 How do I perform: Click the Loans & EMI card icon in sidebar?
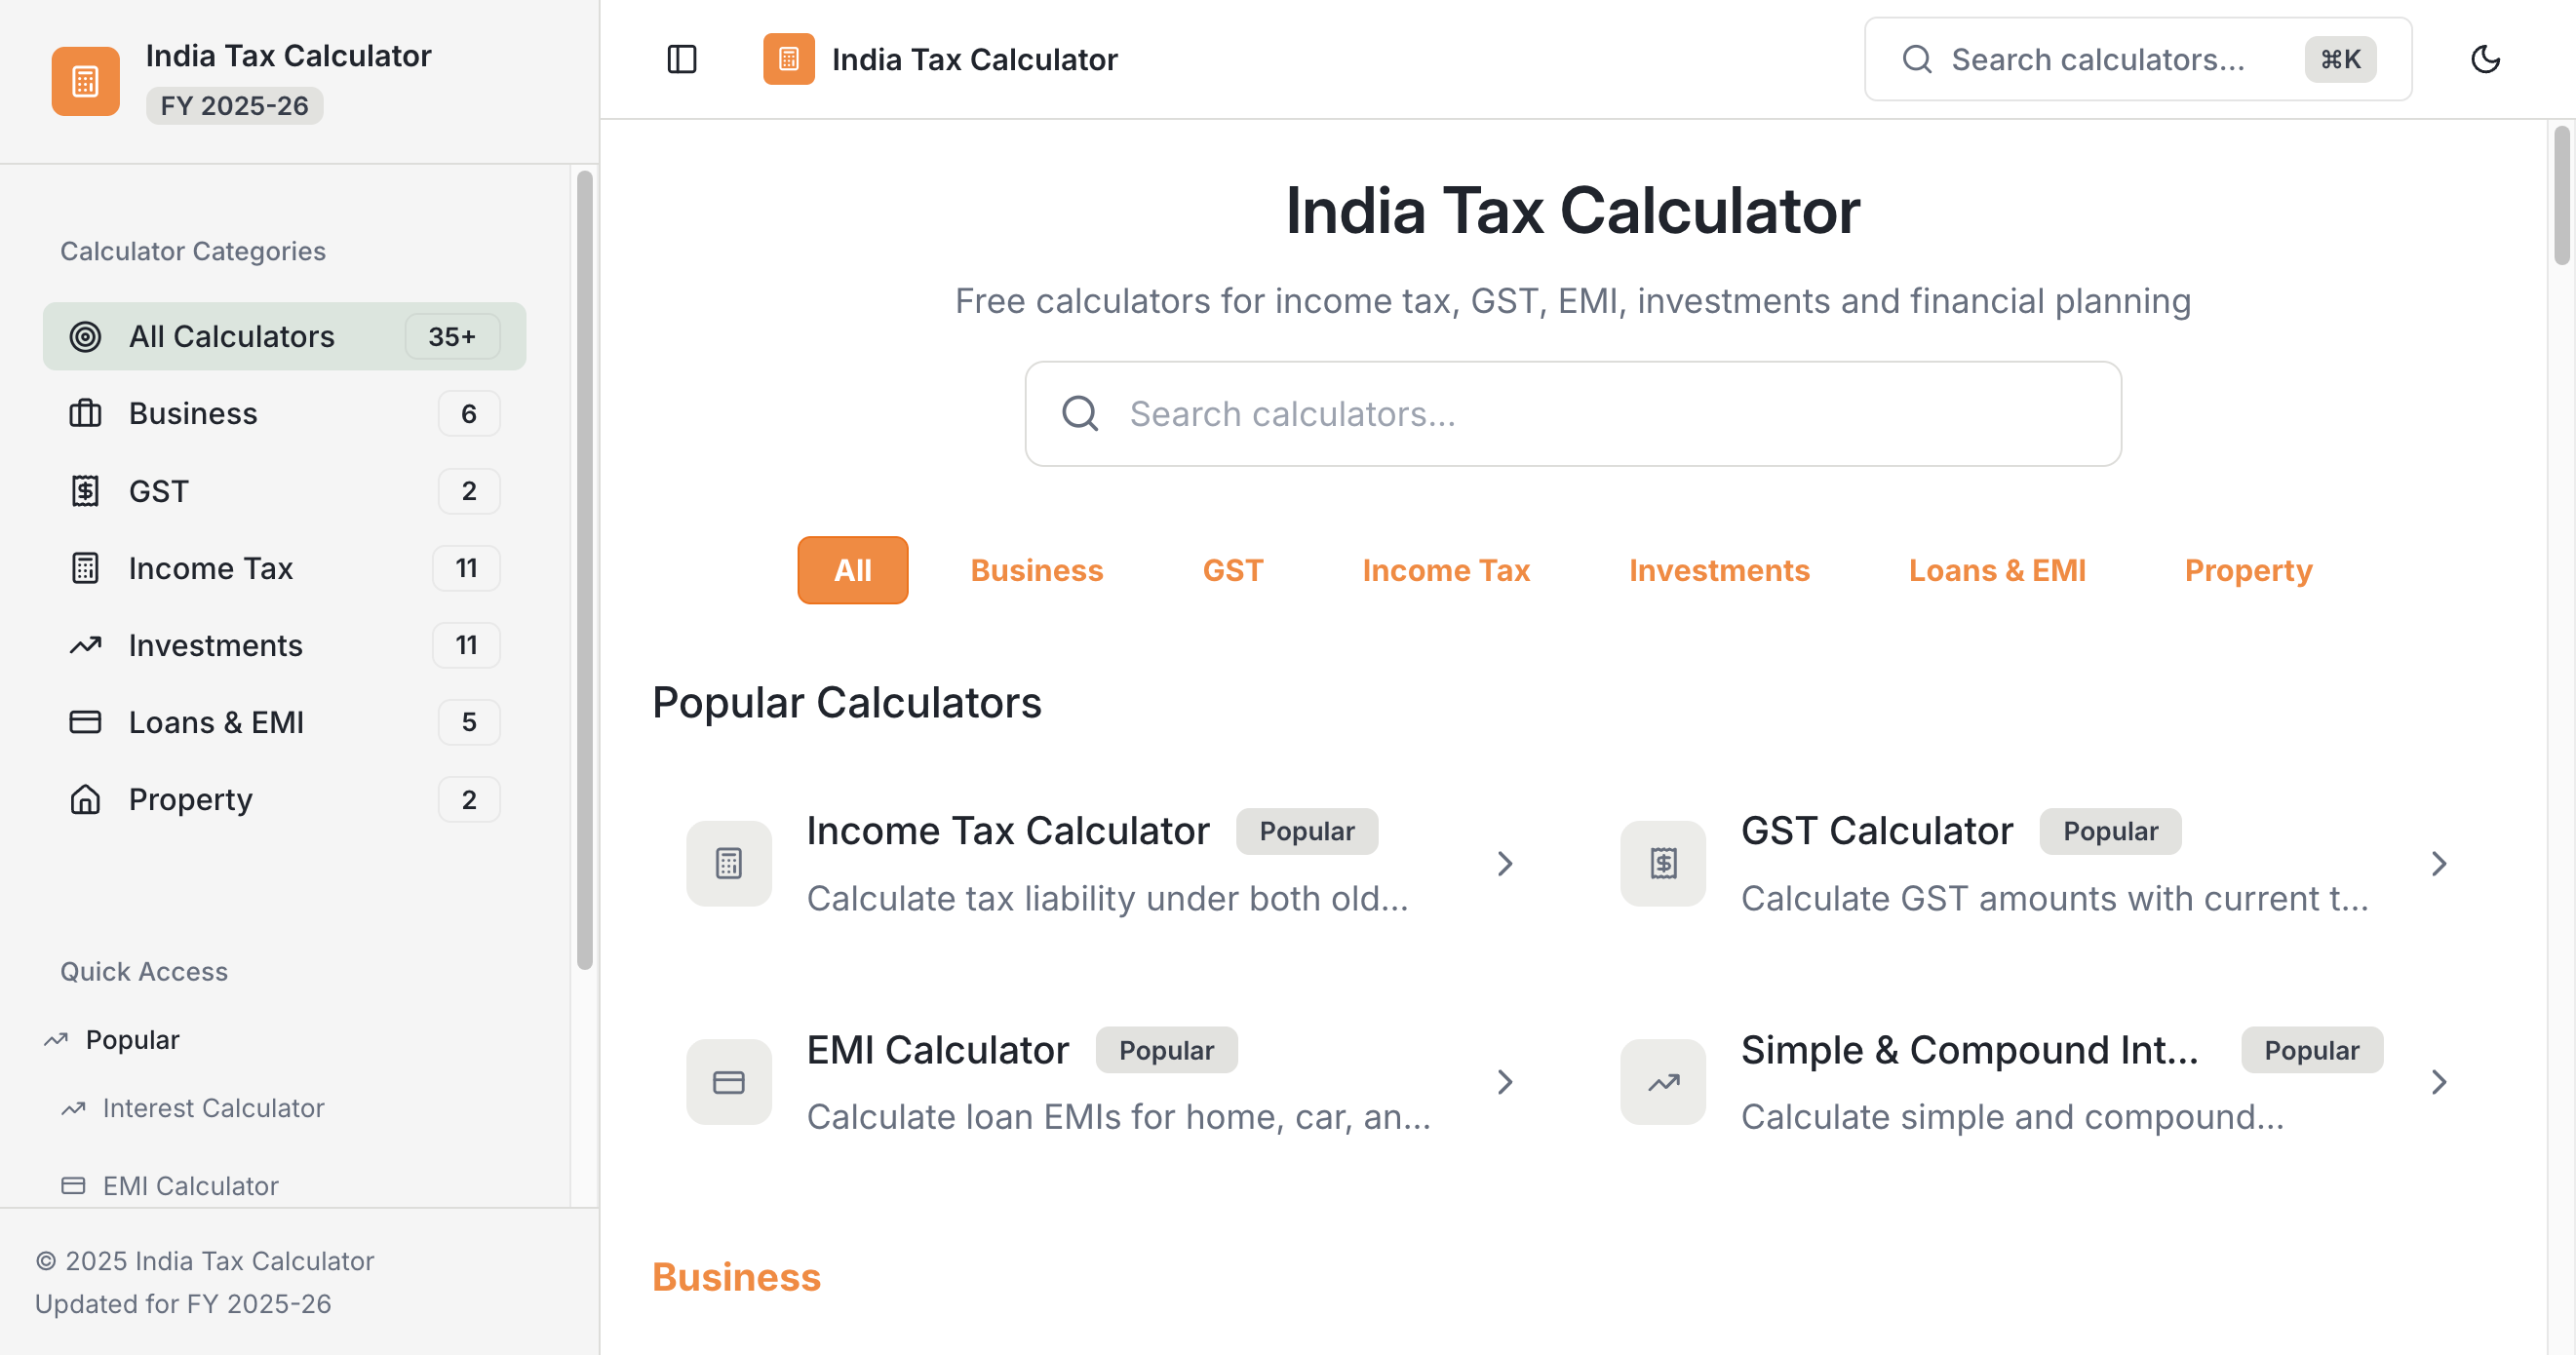click(x=86, y=722)
